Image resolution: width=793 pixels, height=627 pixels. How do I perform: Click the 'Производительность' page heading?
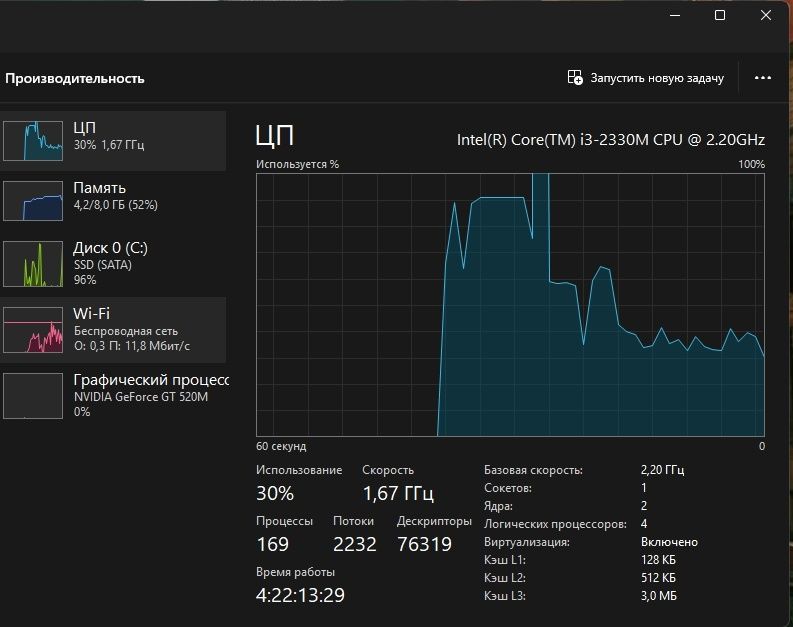click(x=75, y=78)
